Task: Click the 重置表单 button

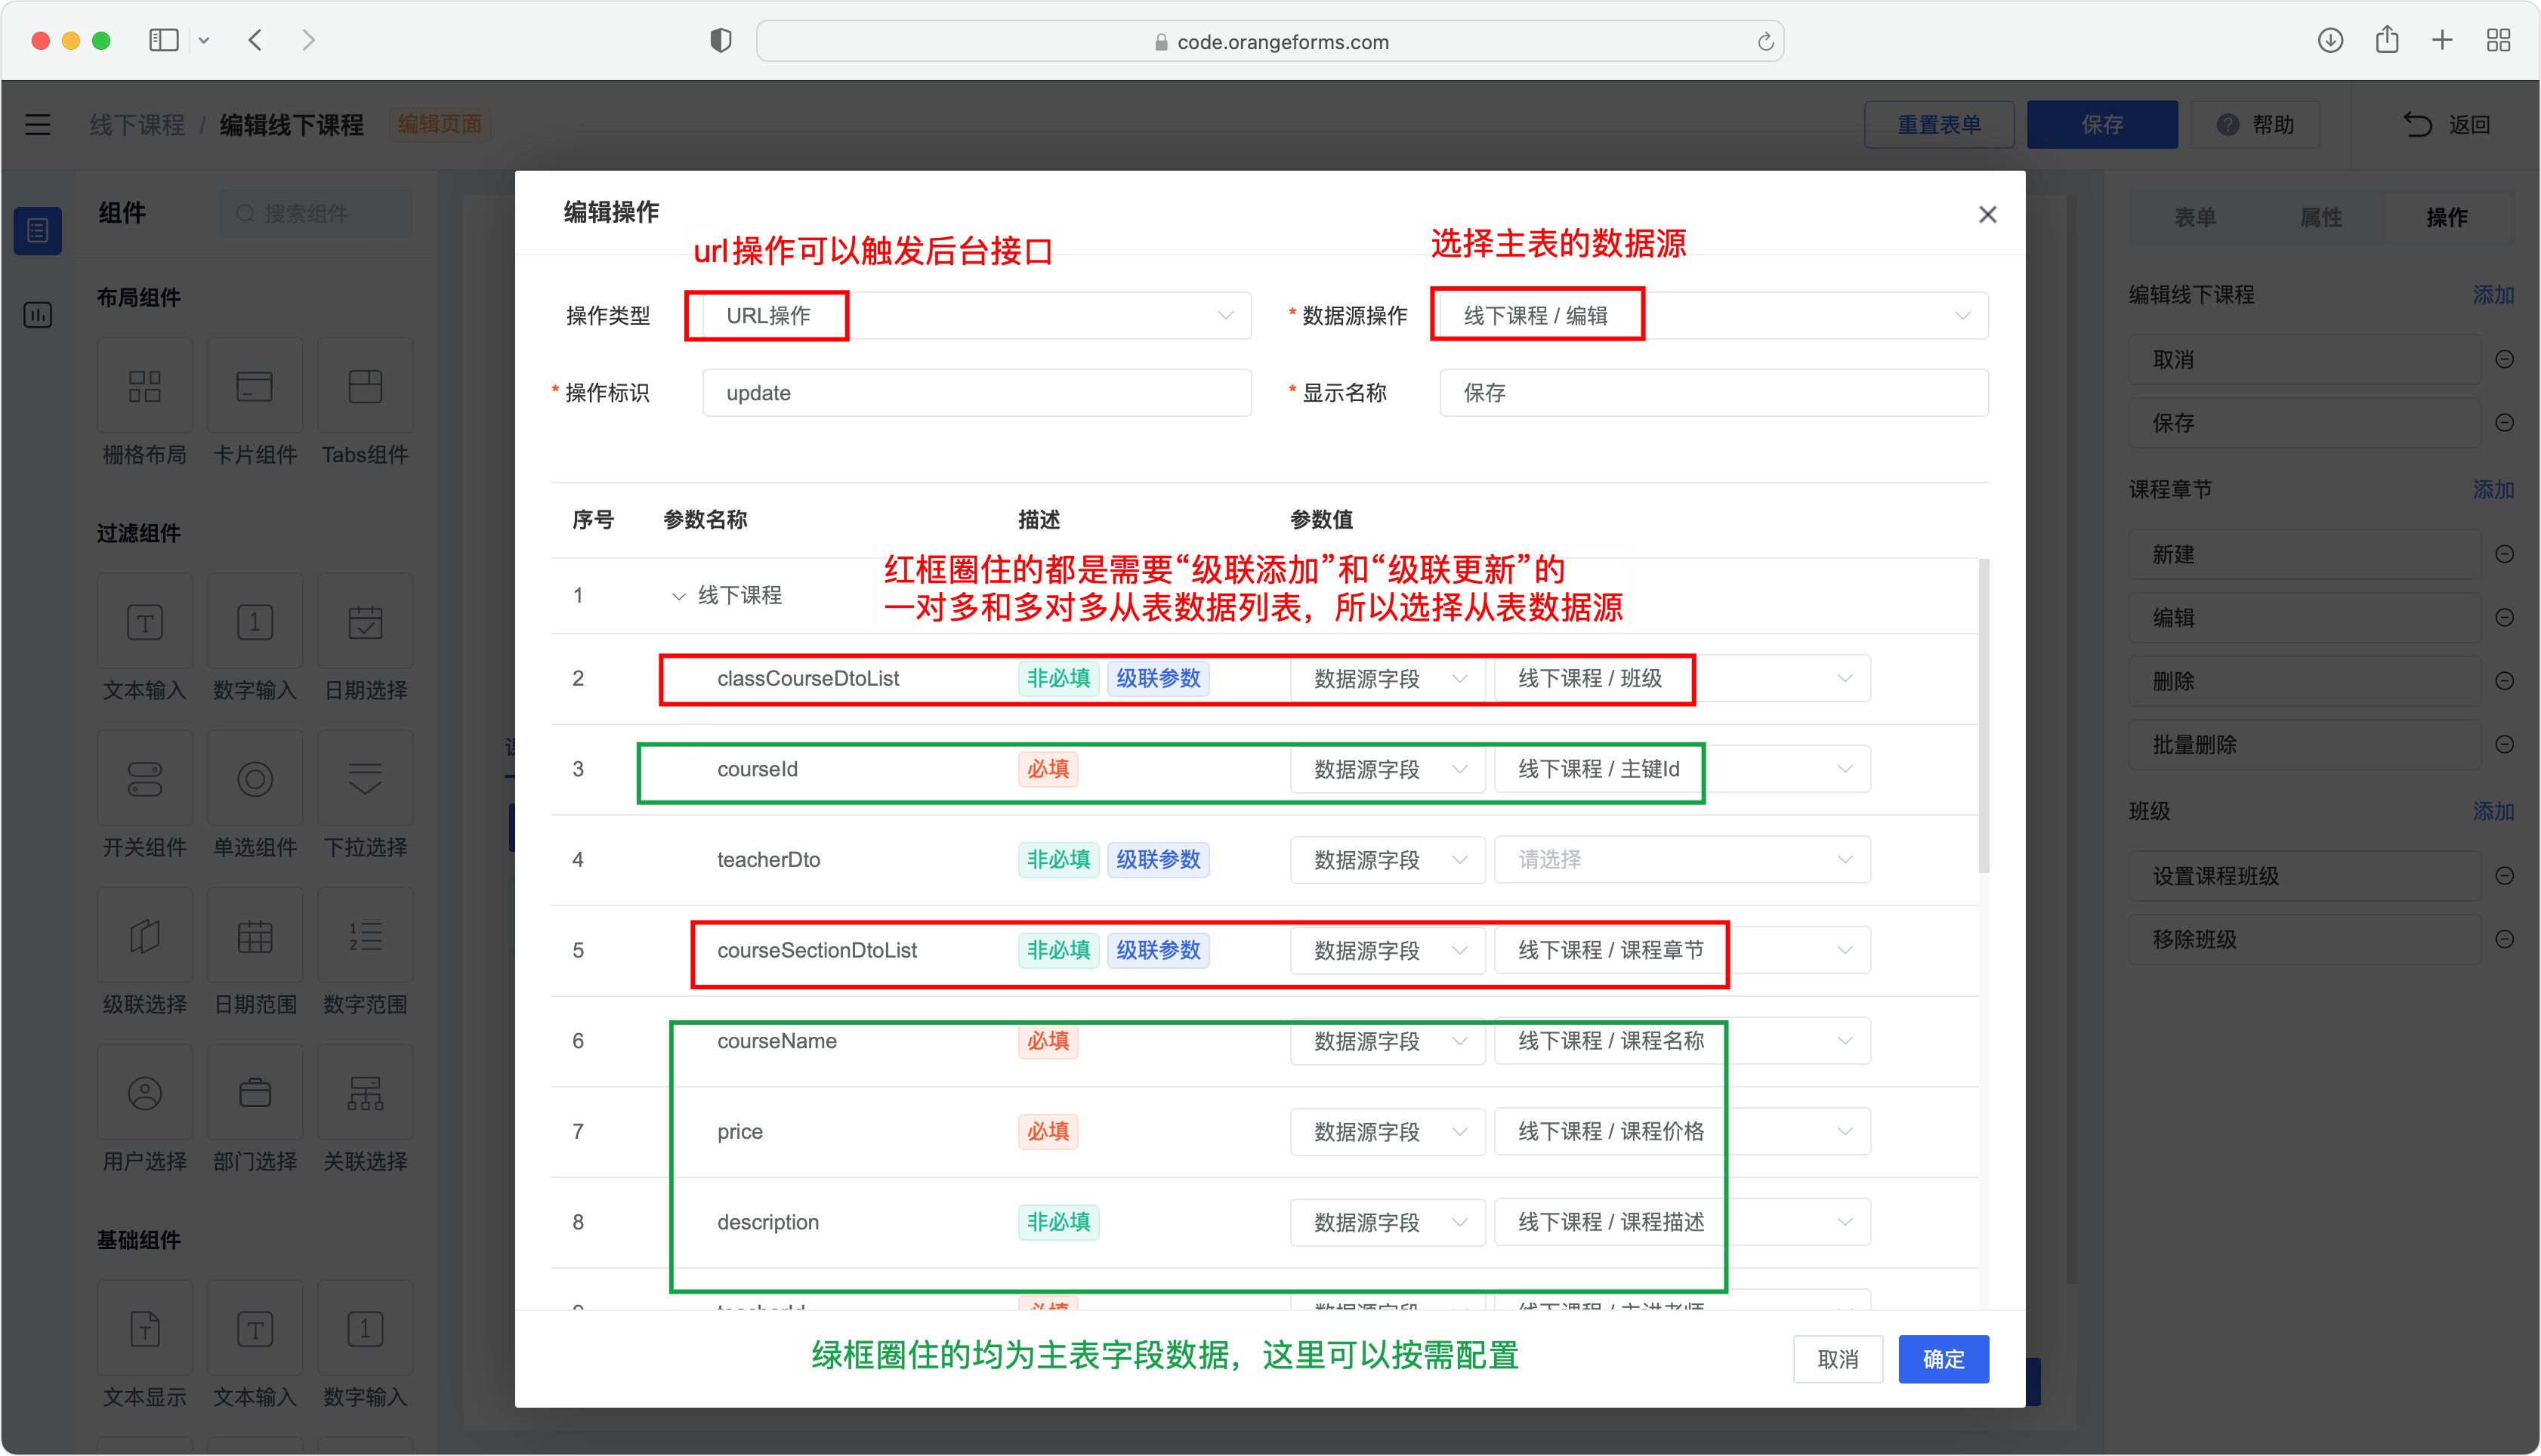Action: pyautogui.click(x=1939, y=125)
